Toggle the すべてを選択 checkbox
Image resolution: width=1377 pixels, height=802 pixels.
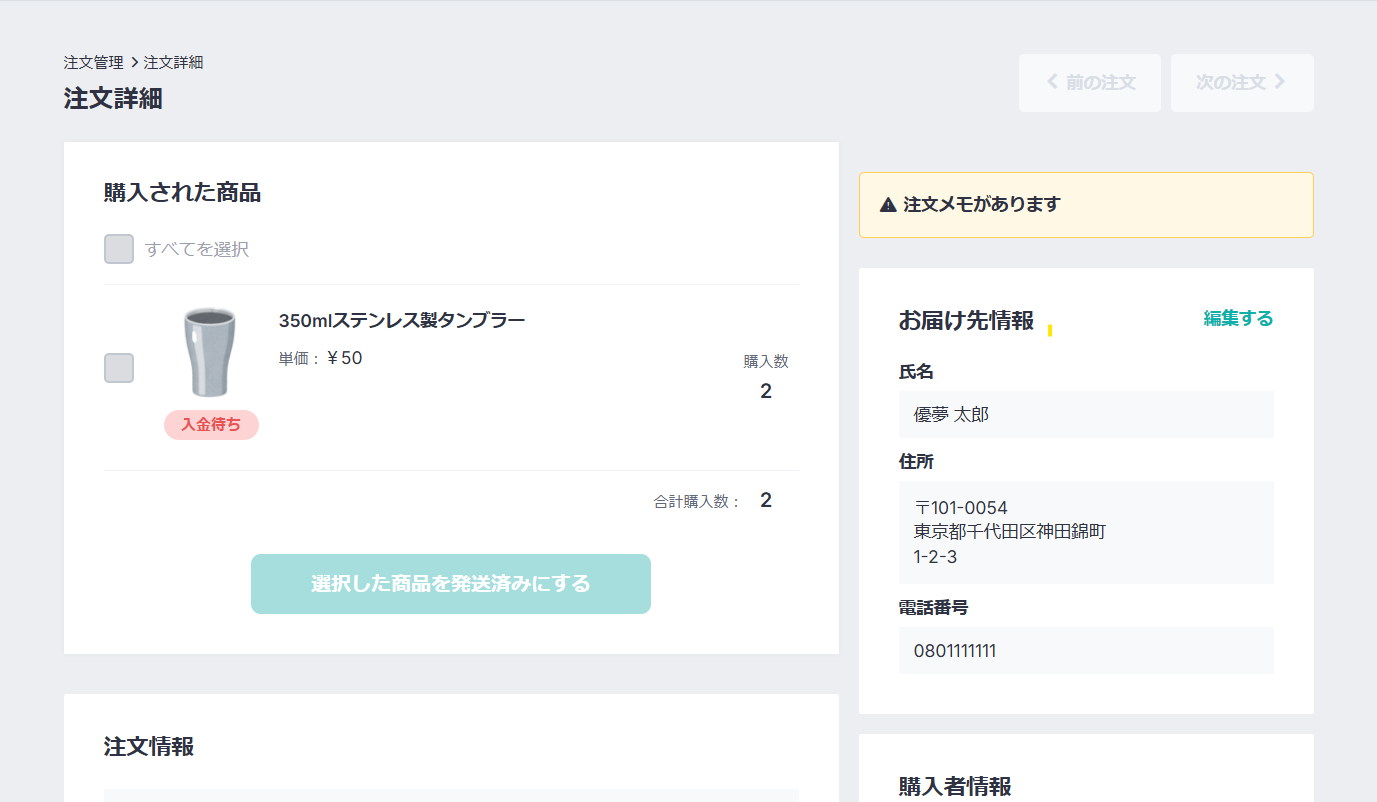click(x=119, y=249)
